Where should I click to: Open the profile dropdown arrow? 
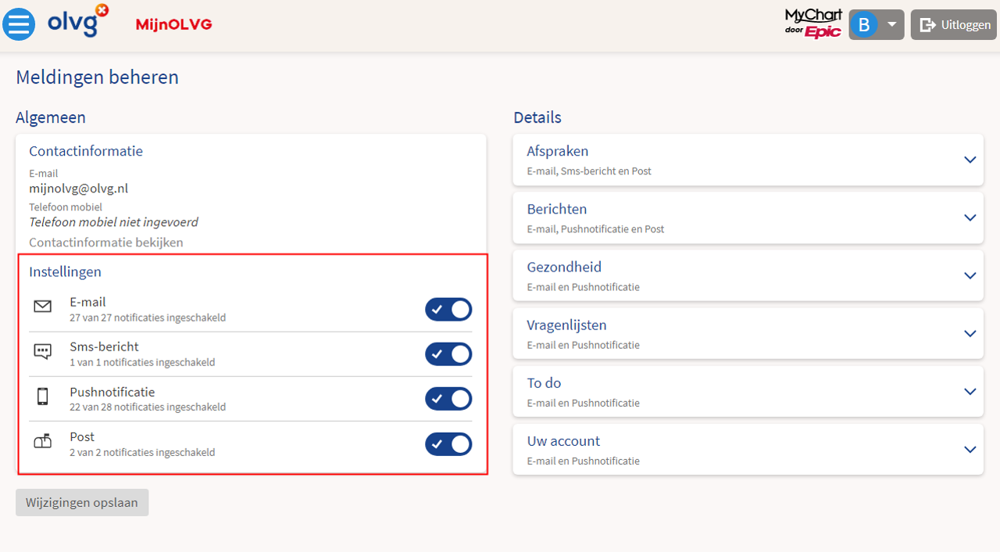(x=892, y=25)
